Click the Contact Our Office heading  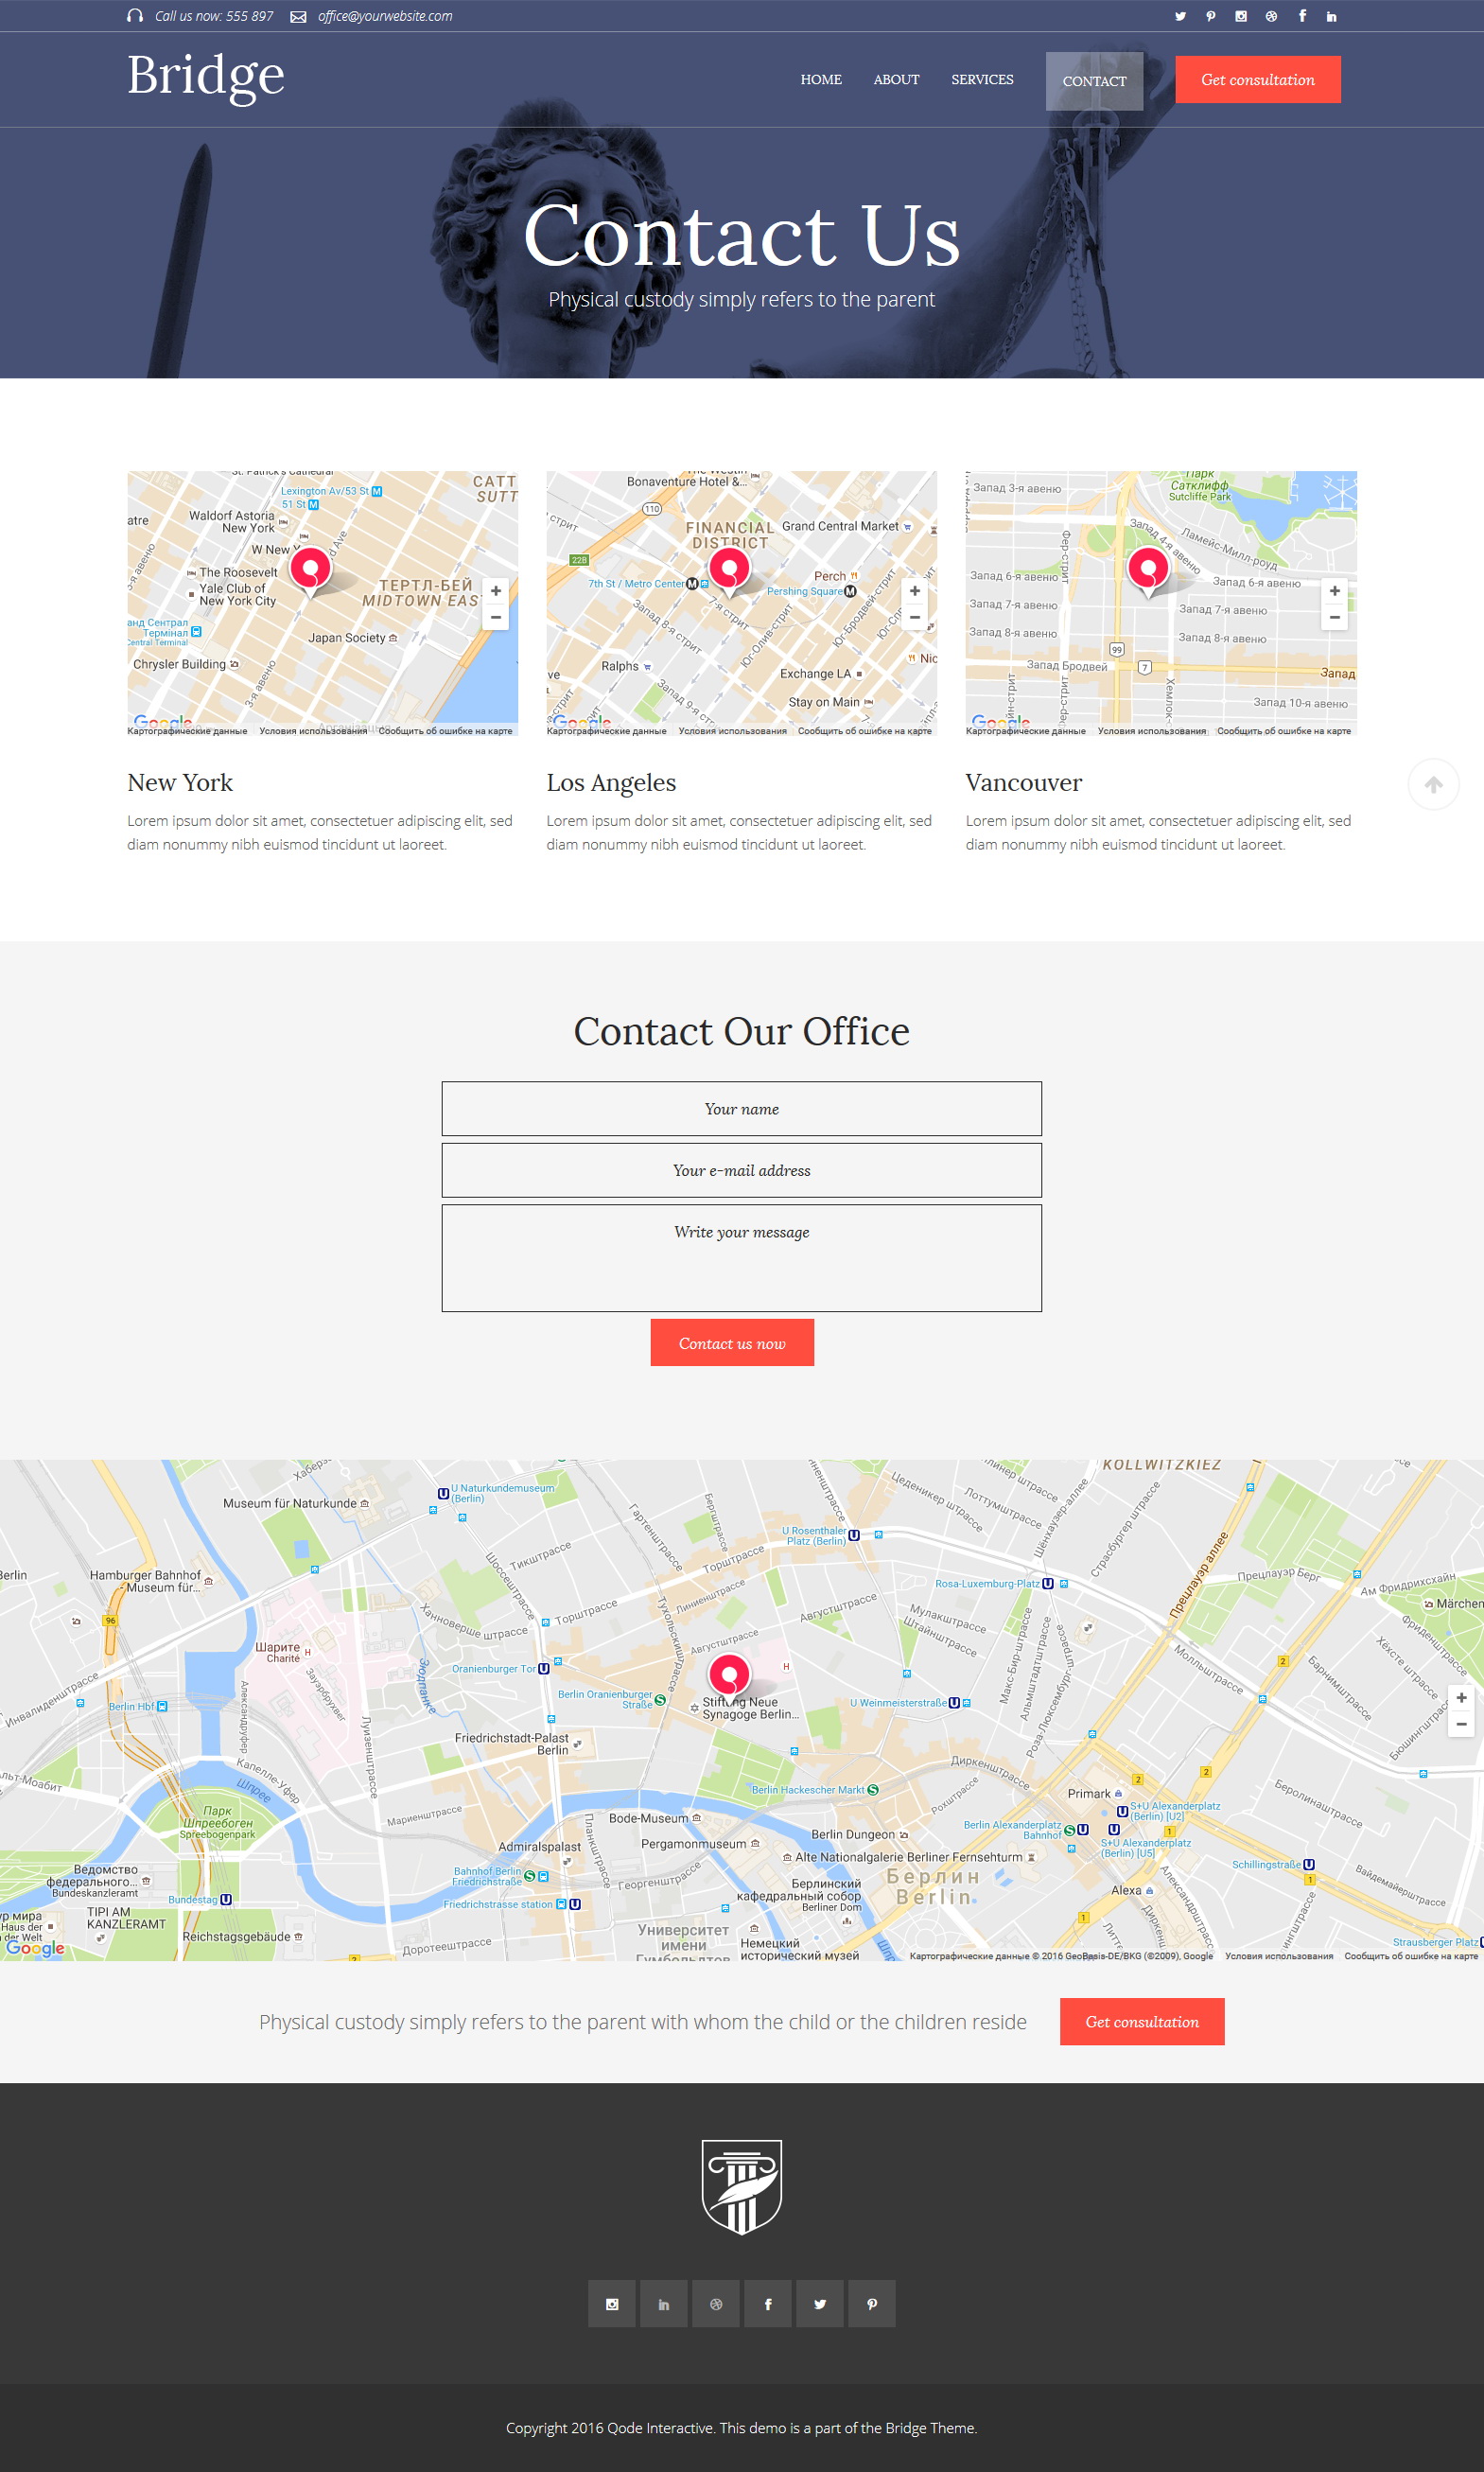(x=742, y=1031)
